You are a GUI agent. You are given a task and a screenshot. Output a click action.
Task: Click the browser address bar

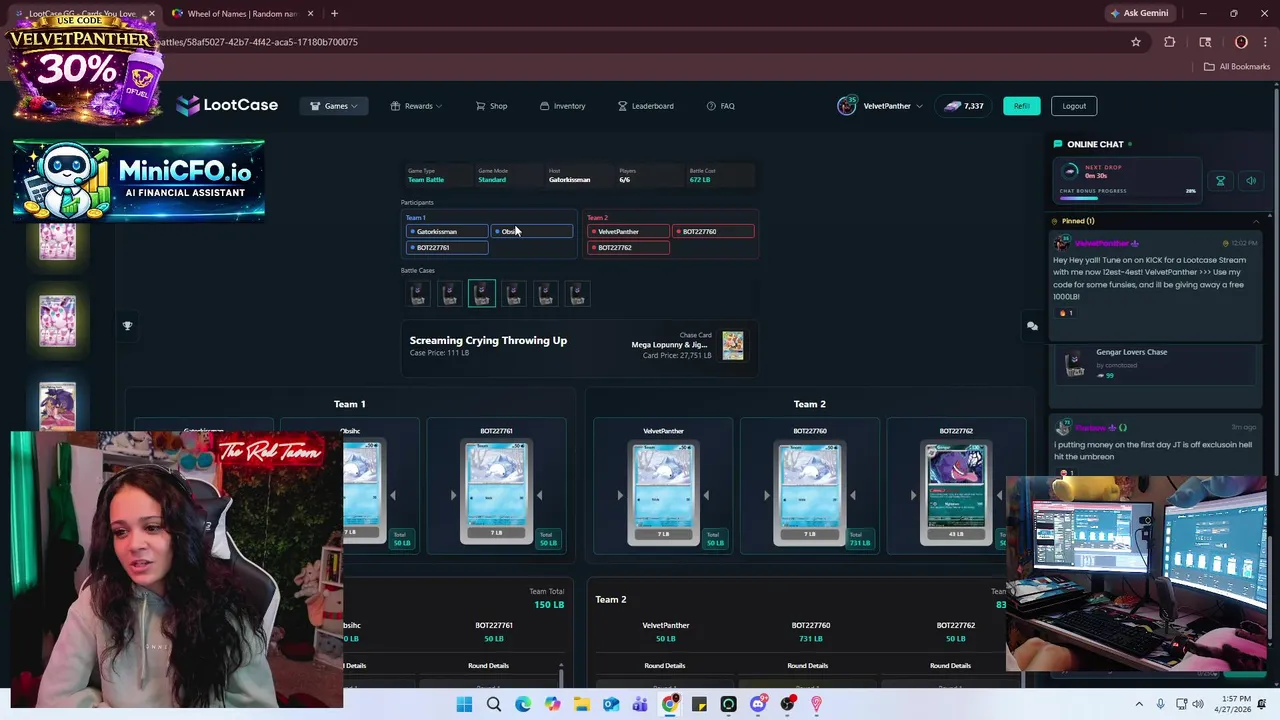pos(640,42)
